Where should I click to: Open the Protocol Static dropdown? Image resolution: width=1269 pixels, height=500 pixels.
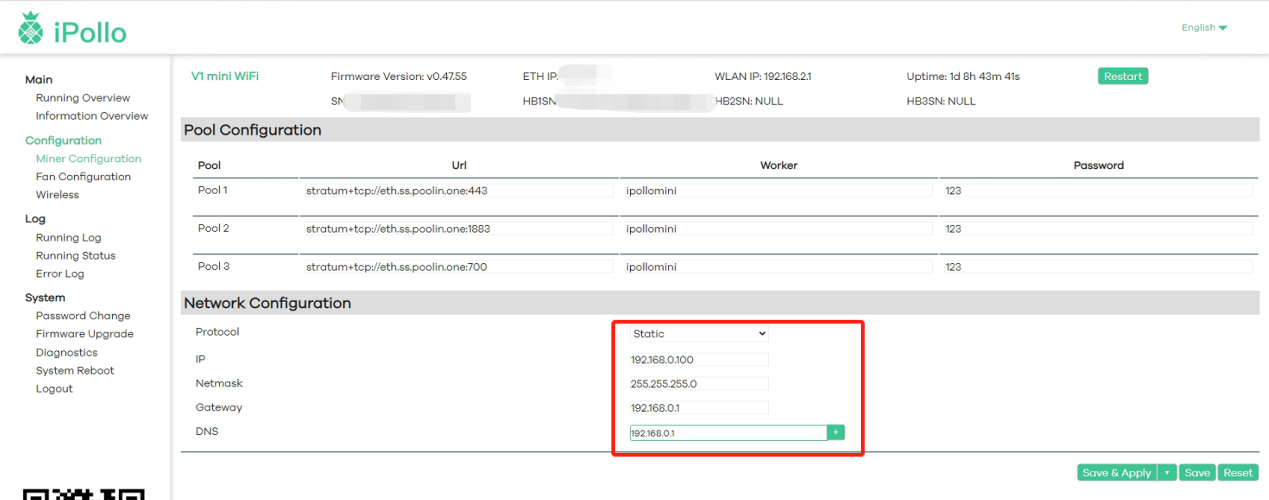click(x=699, y=334)
